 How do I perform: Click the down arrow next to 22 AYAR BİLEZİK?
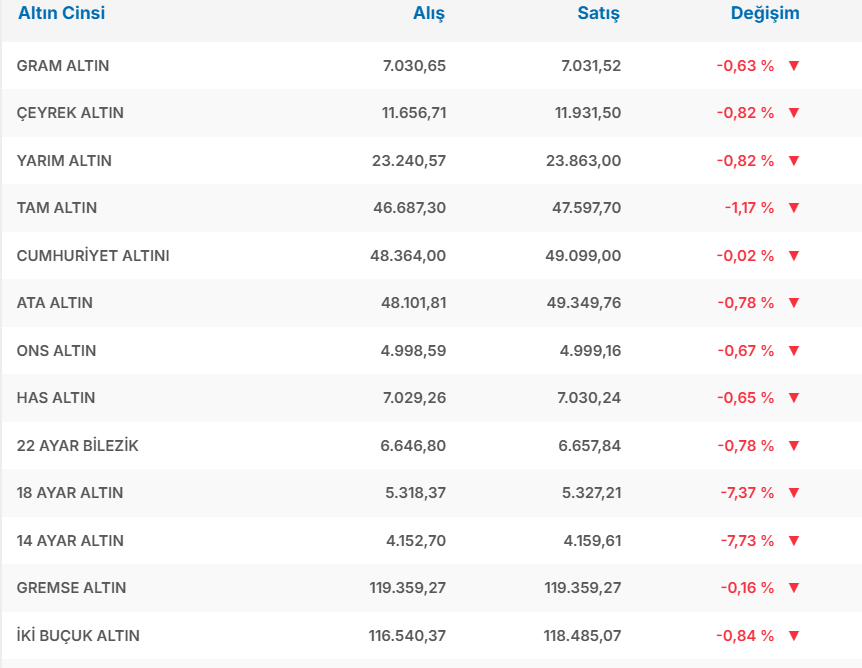tap(794, 446)
